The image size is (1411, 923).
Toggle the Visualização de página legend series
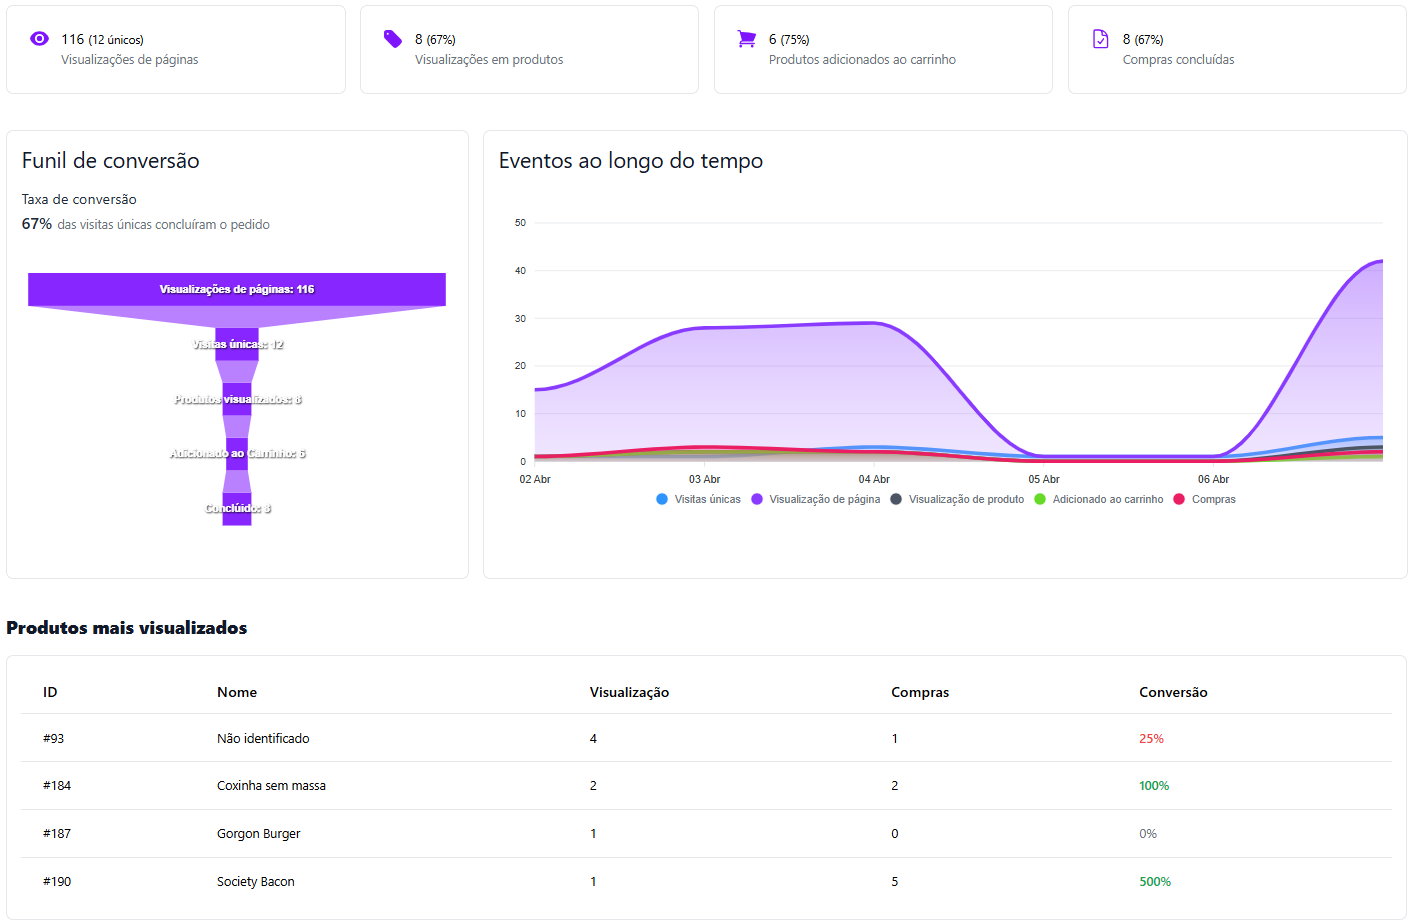815,499
